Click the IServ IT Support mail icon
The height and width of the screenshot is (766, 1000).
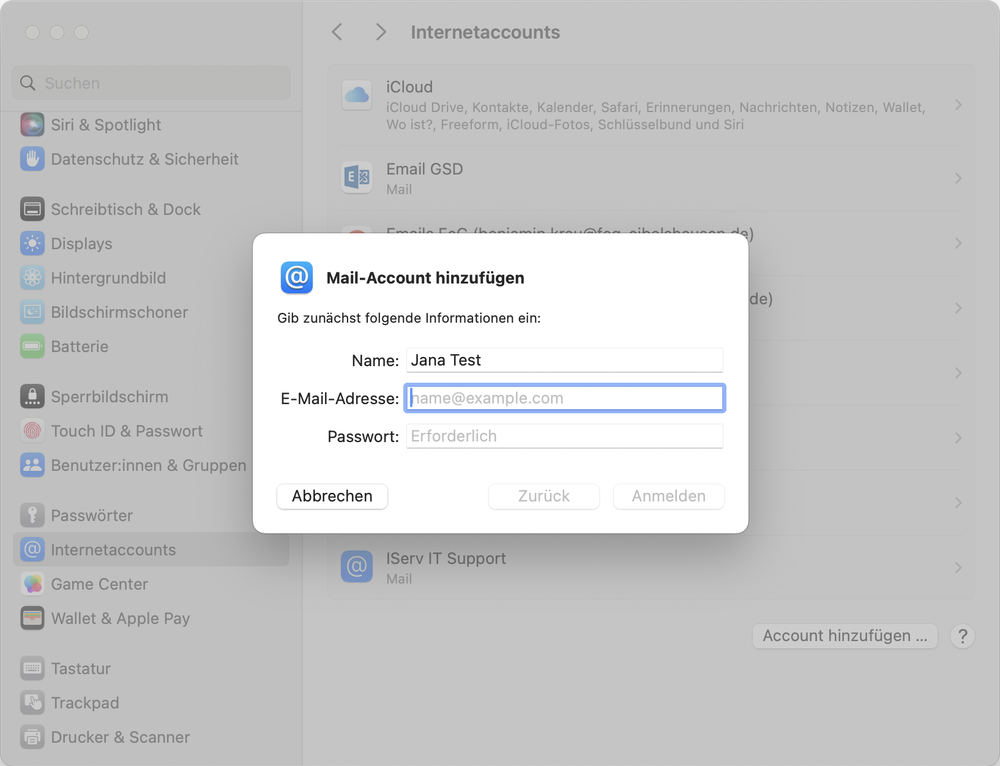pyautogui.click(x=357, y=567)
